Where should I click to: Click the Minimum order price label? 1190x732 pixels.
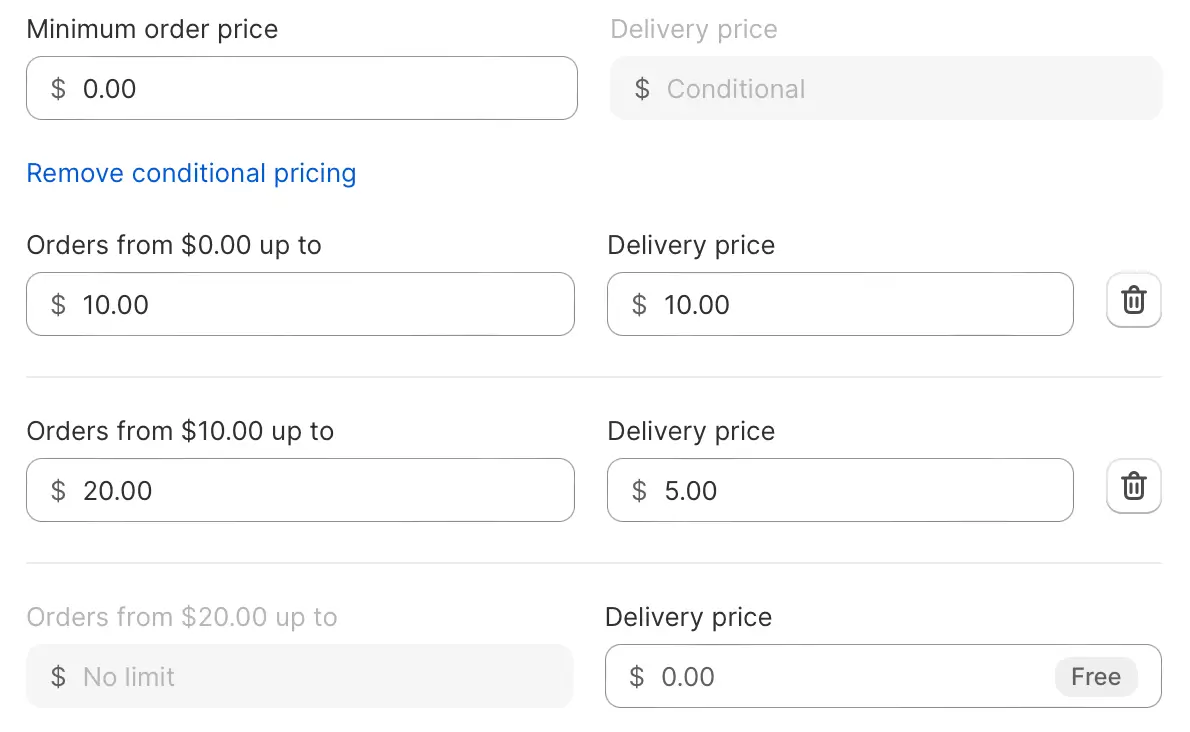[153, 29]
